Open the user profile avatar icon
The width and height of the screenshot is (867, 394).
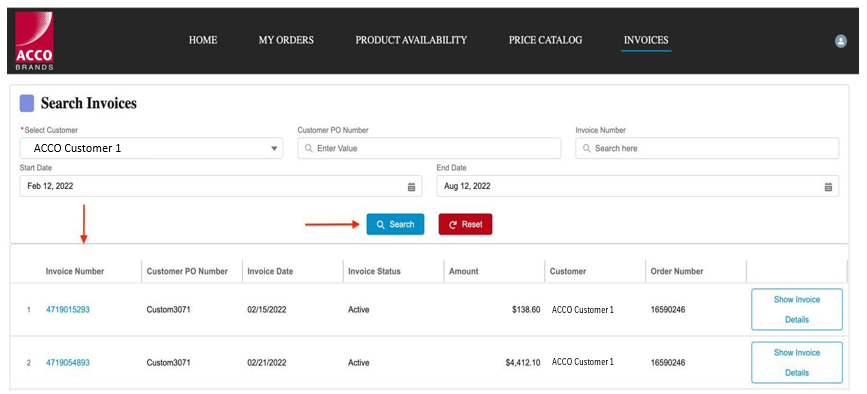(840, 41)
